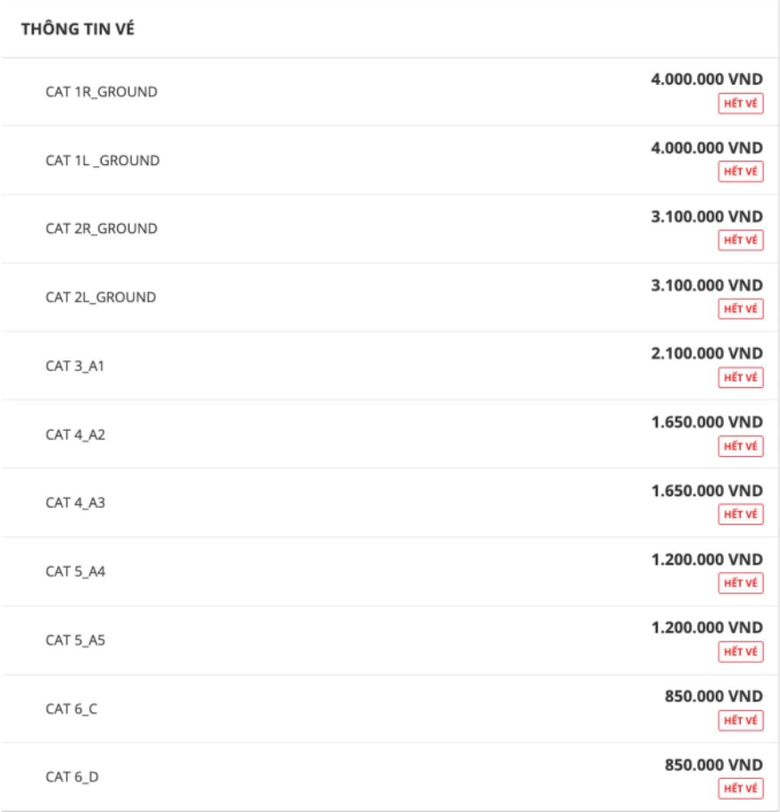Select the CAT 4_A2 ticket name
This screenshot has width=780, height=812.
[75, 434]
